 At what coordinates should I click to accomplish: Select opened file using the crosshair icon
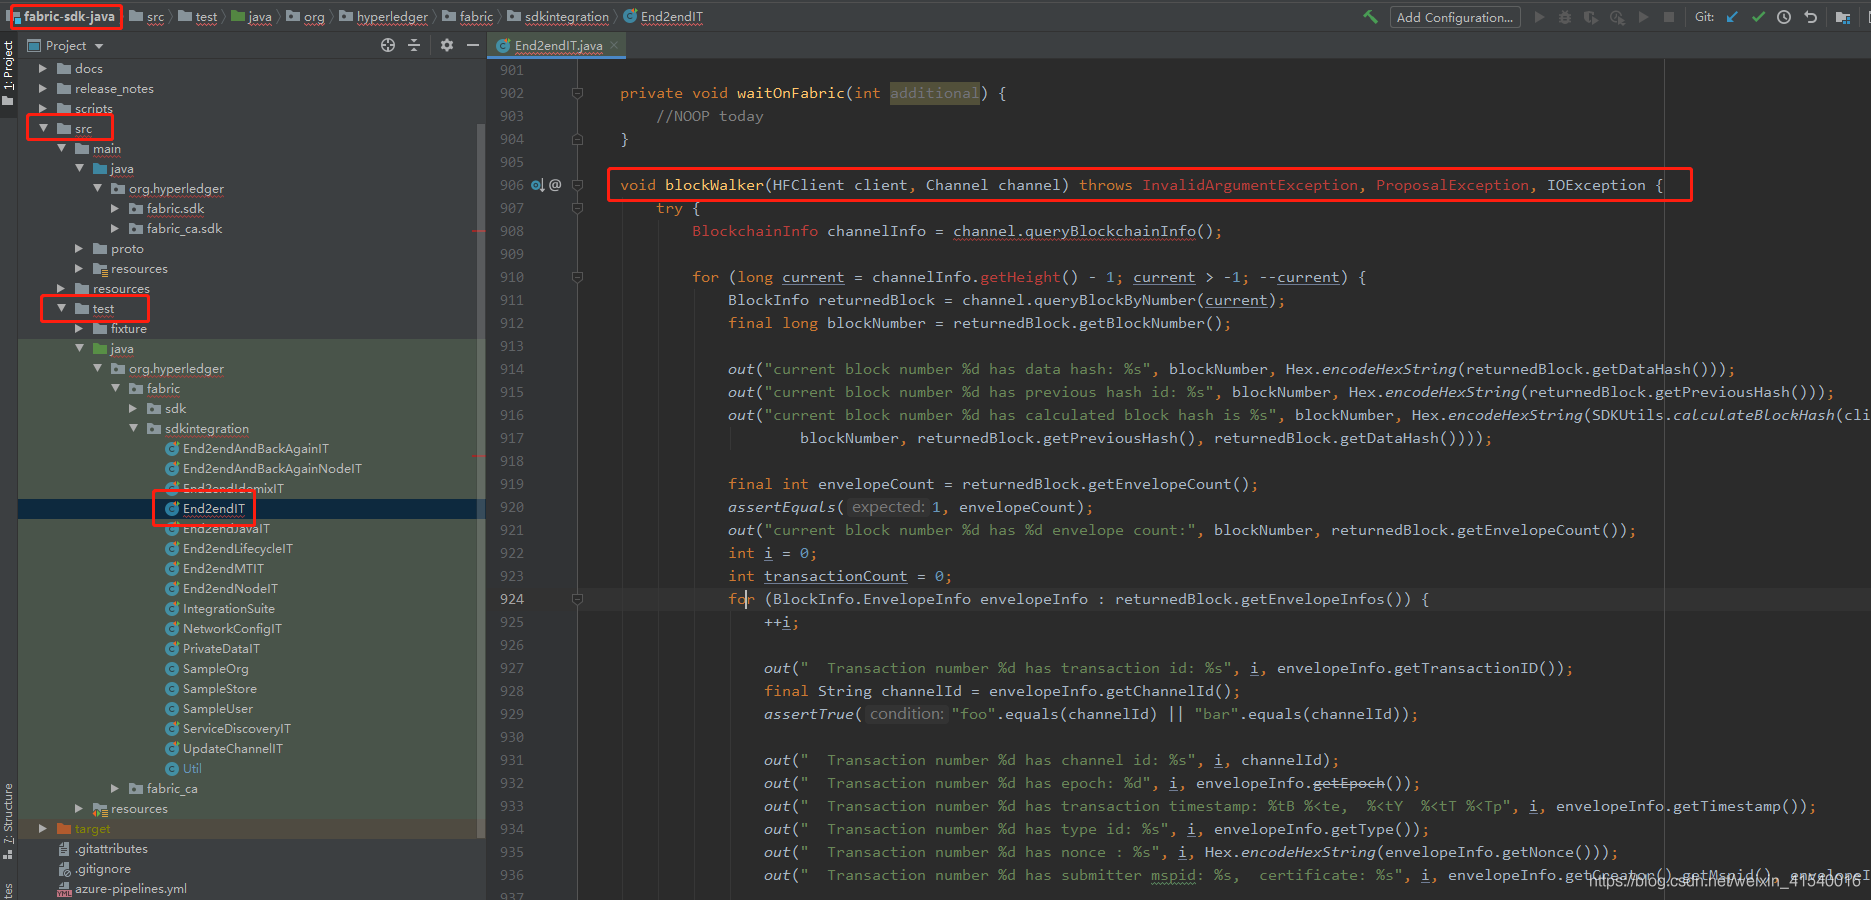[388, 45]
